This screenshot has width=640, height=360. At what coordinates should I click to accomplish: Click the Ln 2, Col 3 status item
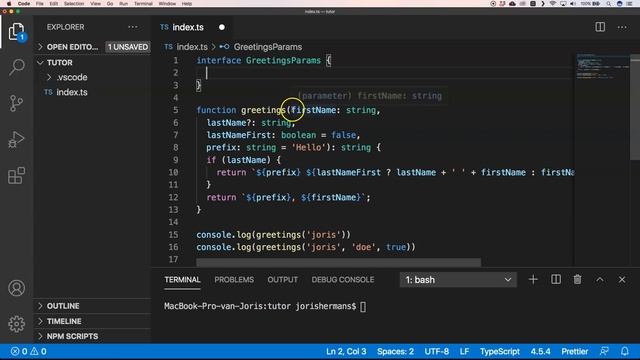(346, 351)
